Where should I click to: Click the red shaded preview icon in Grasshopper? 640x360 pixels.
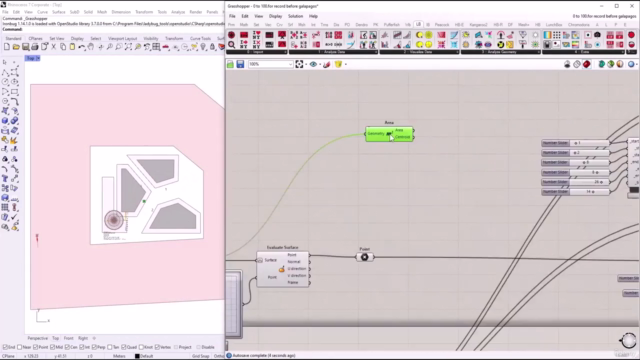click(x=587, y=64)
